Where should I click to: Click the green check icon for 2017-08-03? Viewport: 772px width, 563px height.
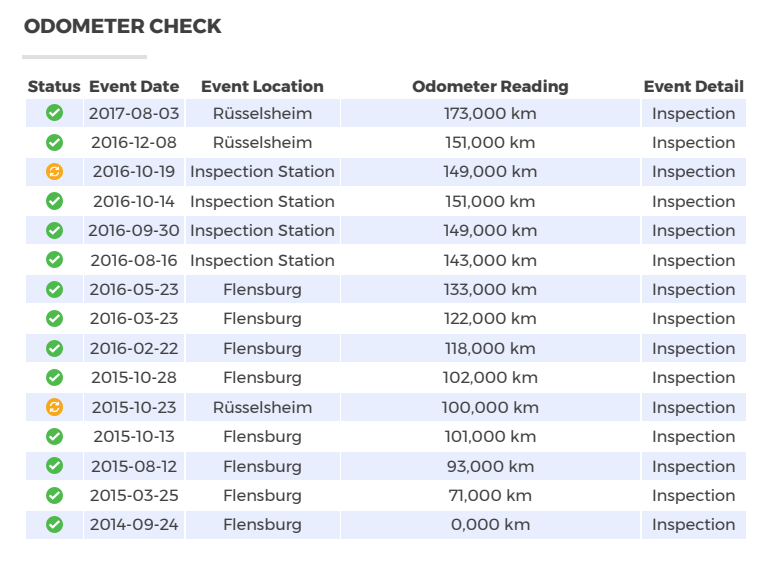coord(55,113)
